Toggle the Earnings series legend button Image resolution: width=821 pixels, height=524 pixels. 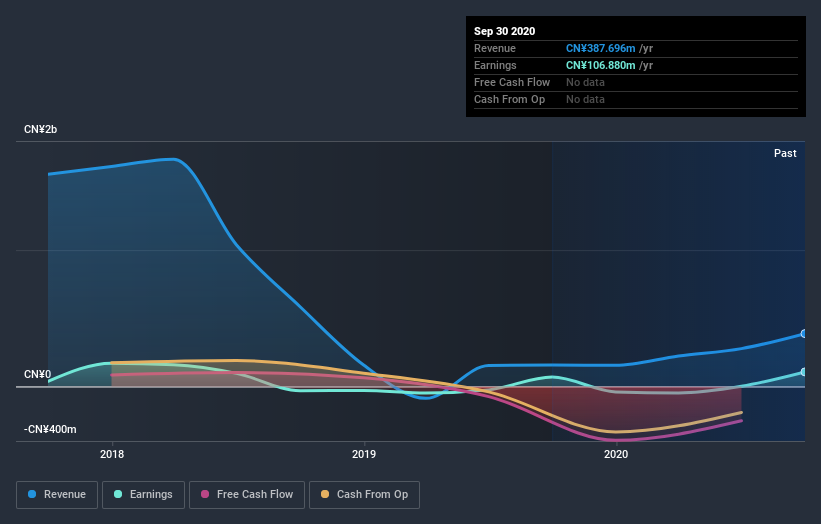[x=143, y=495]
